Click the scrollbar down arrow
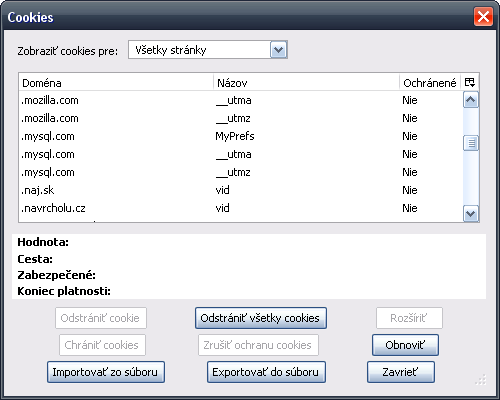Screen dimensions: 500x400 (471, 214)
